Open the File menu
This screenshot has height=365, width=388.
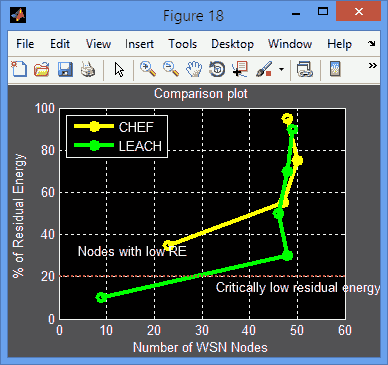(25, 44)
